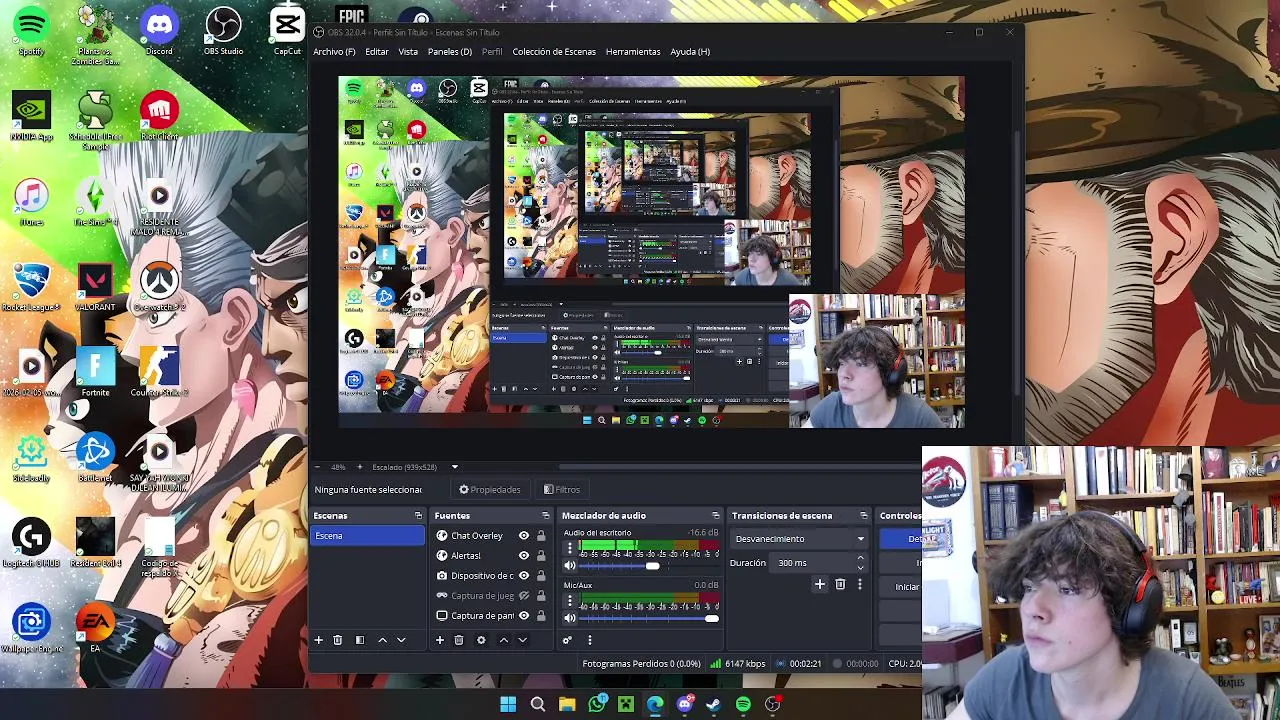This screenshot has width=1280, height=720.
Task: Show Captura de juego source eye
Action: 523,596
